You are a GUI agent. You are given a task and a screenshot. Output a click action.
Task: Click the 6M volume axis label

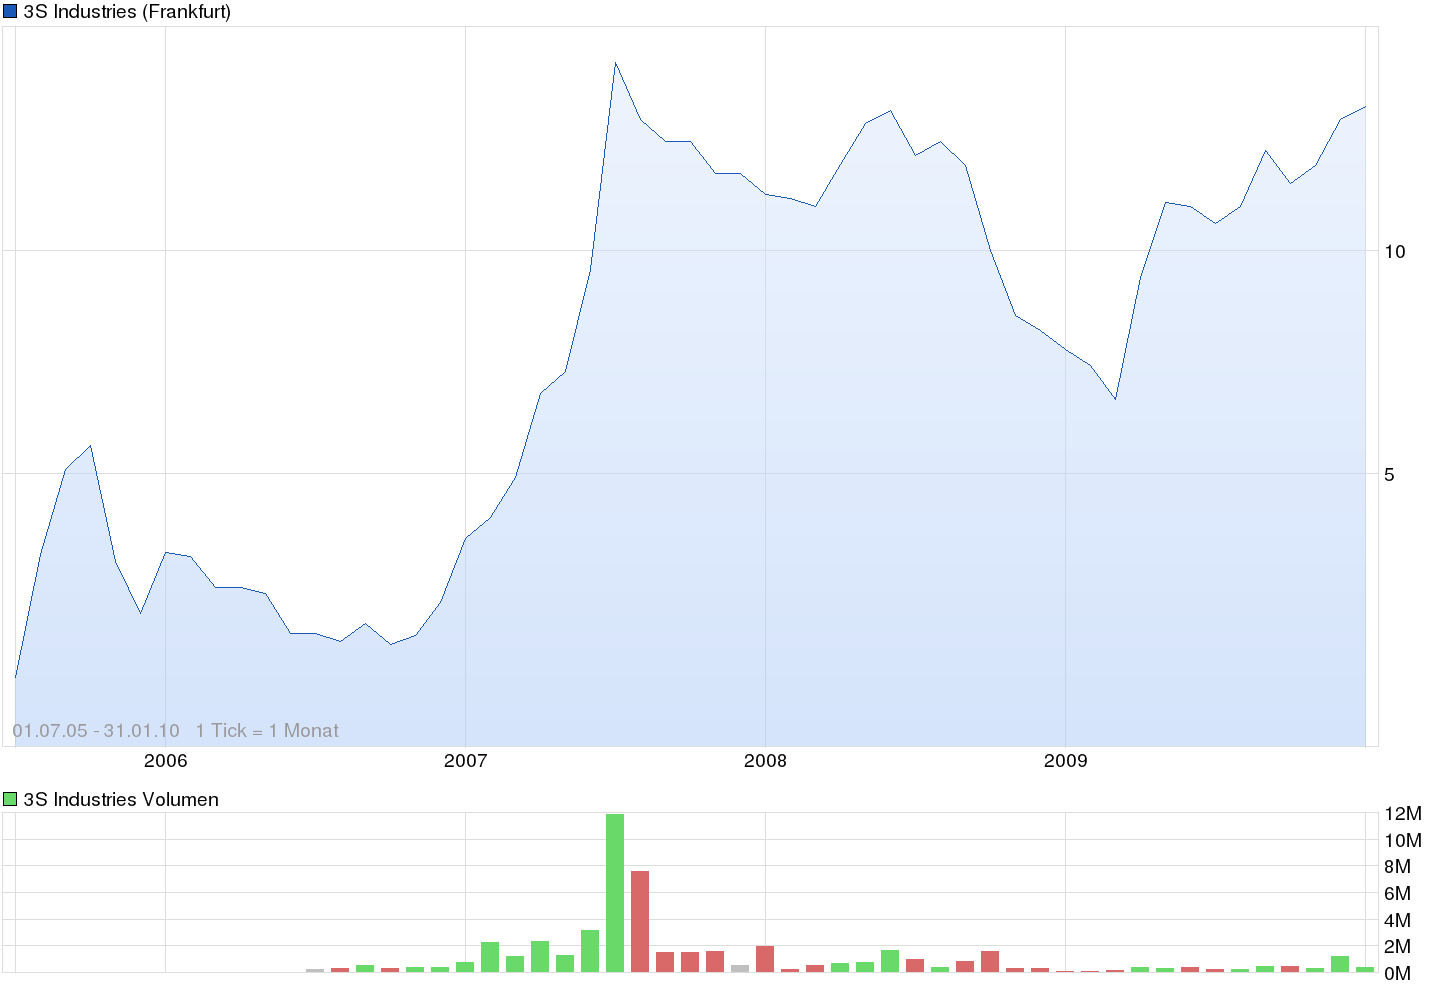pyautogui.click(x=1398, y=893)
